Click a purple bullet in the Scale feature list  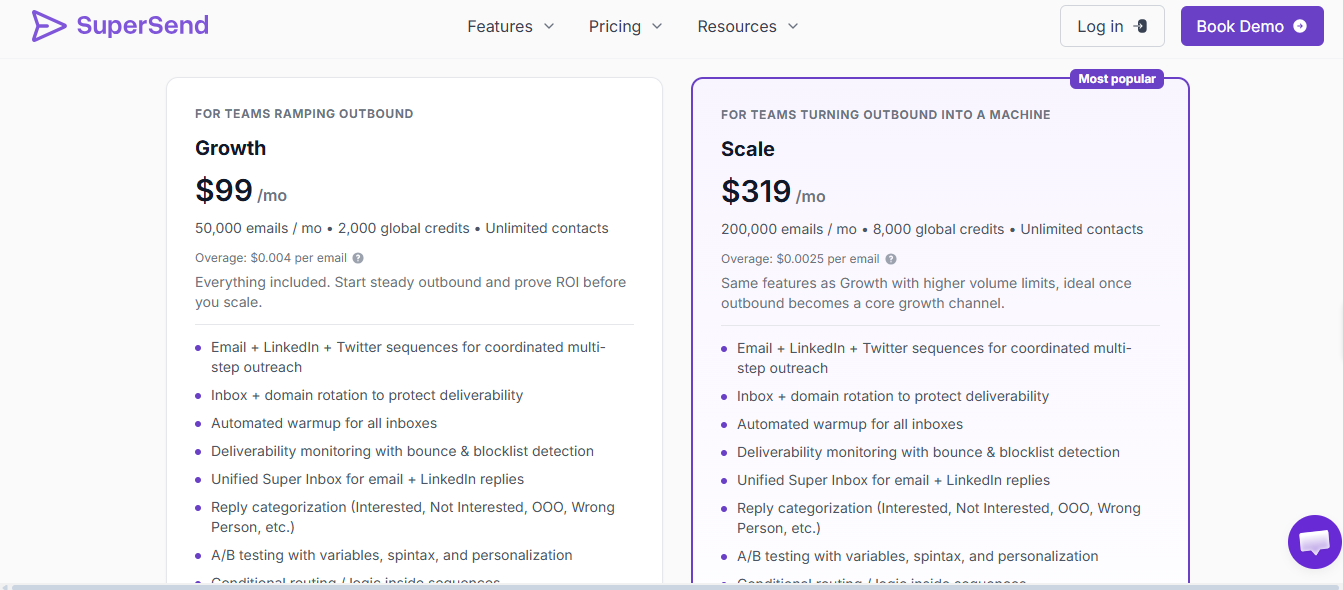click(x=725, y=348)
